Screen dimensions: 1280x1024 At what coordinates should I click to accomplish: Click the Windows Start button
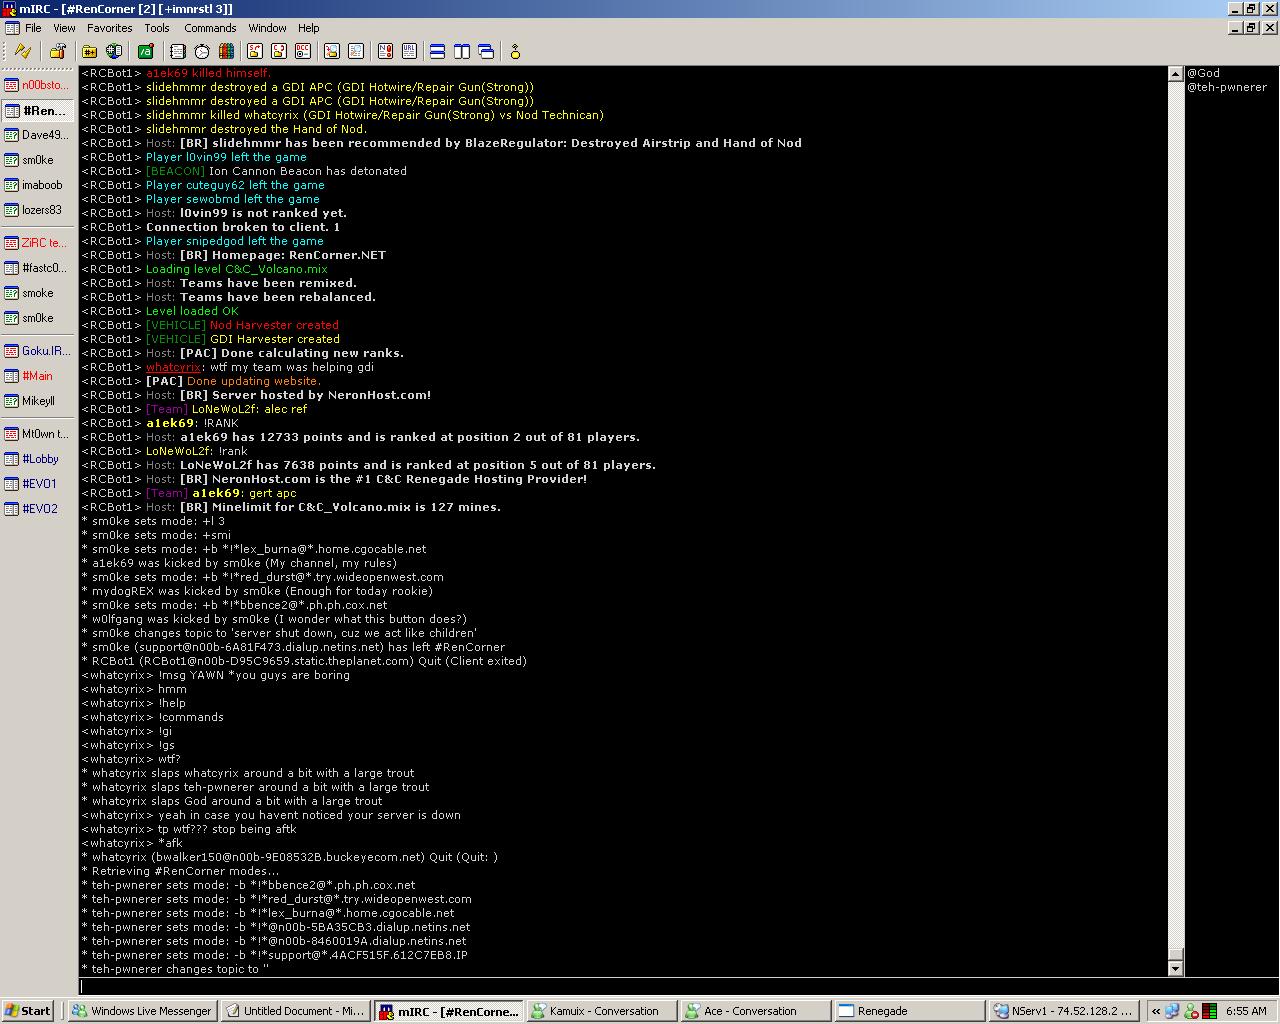coord(28,1011)
